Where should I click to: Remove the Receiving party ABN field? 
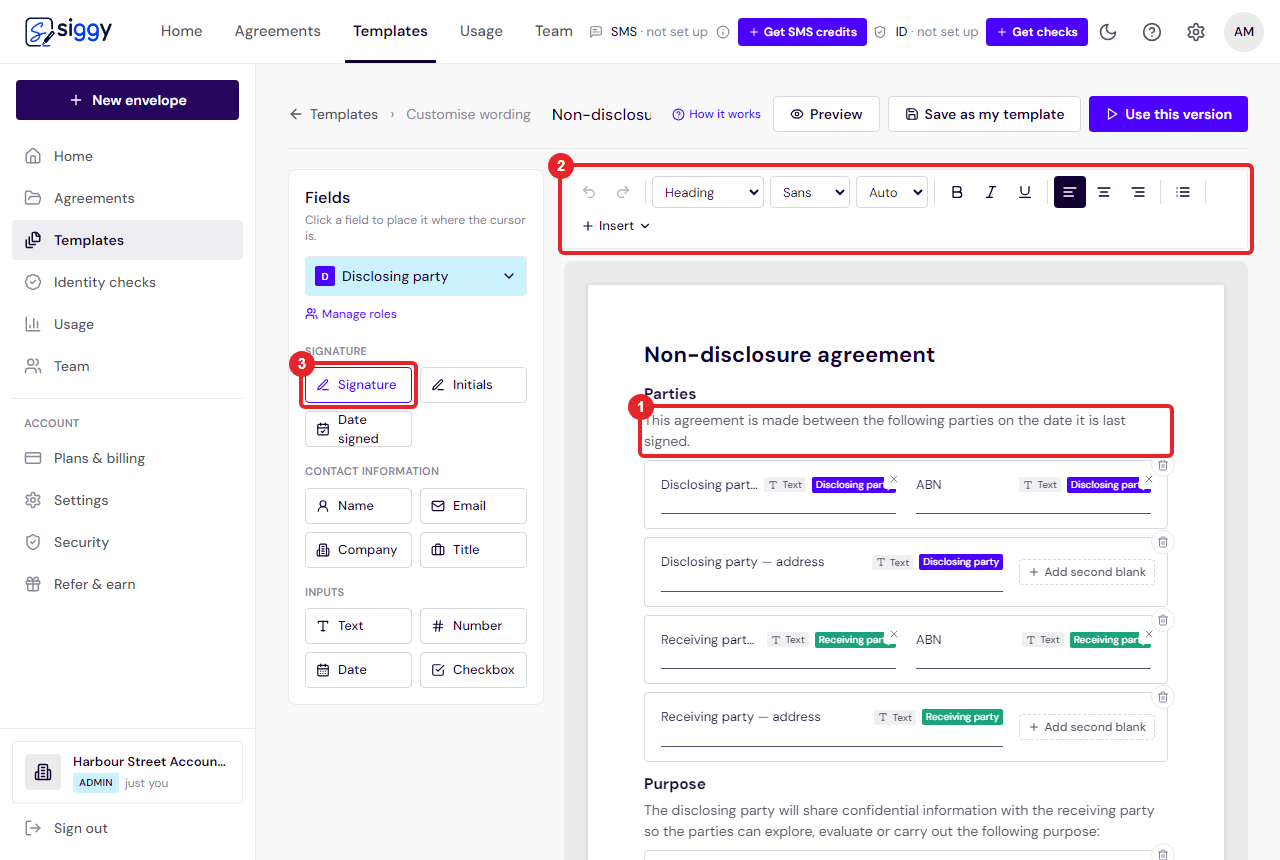coord(1149,634)
